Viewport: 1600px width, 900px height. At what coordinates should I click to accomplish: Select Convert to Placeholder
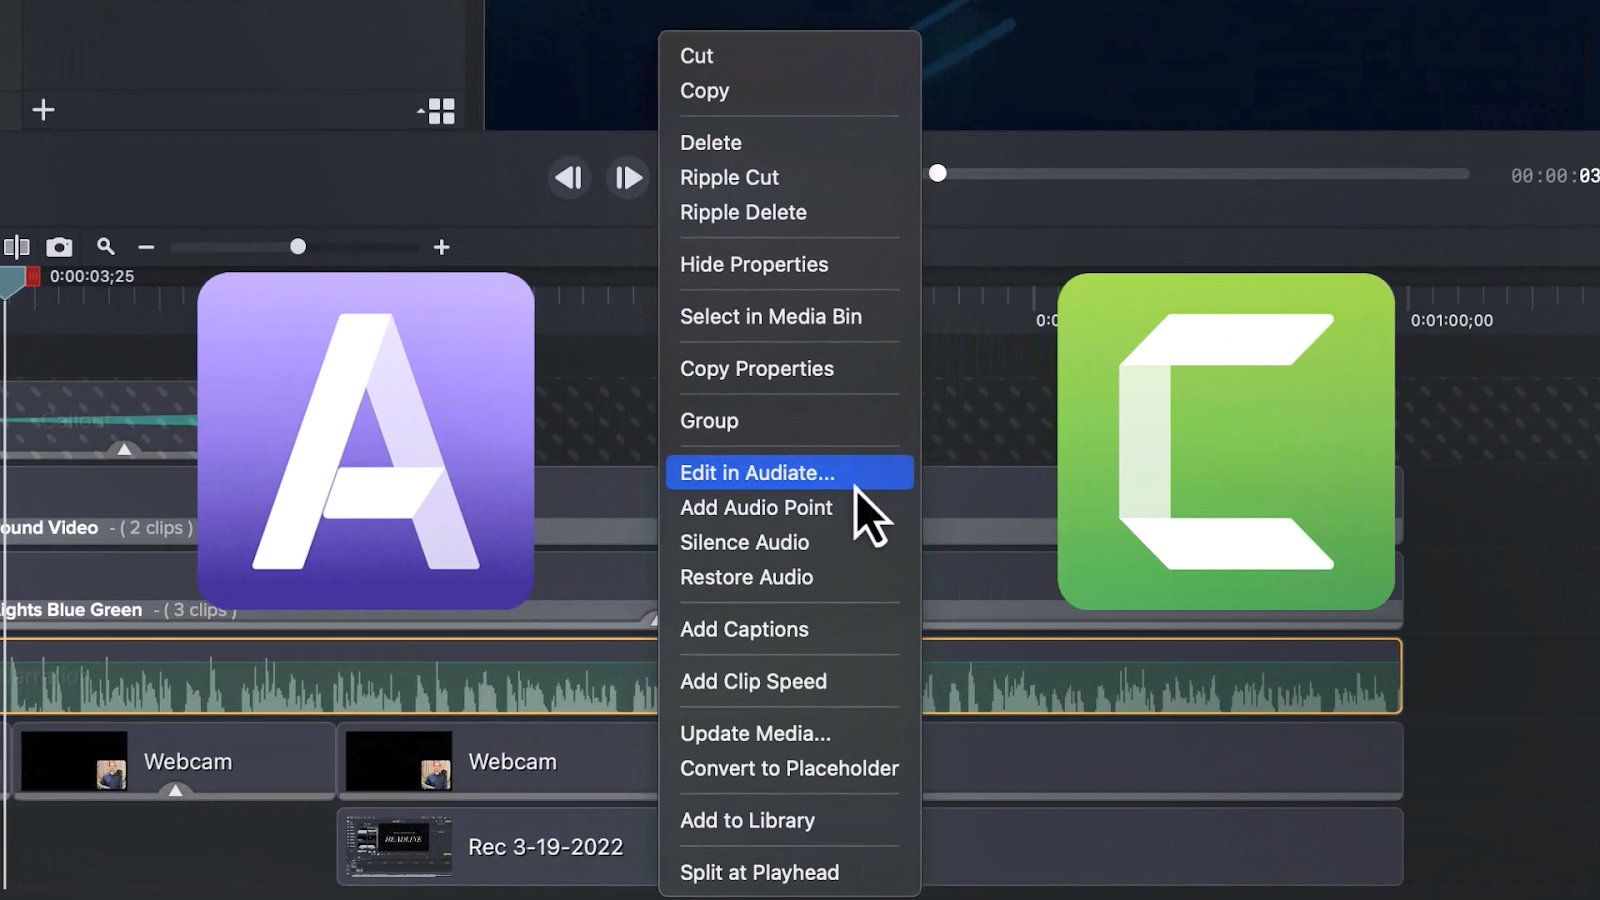789,769
